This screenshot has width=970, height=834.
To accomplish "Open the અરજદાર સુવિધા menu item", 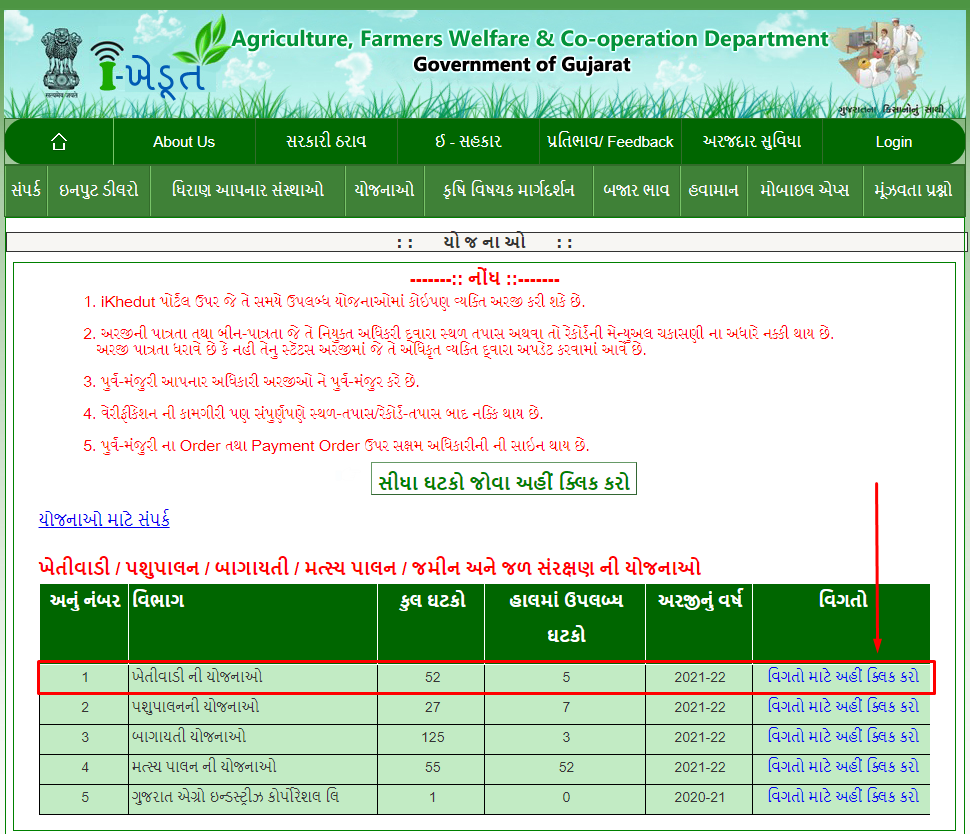I will (752, 142).
